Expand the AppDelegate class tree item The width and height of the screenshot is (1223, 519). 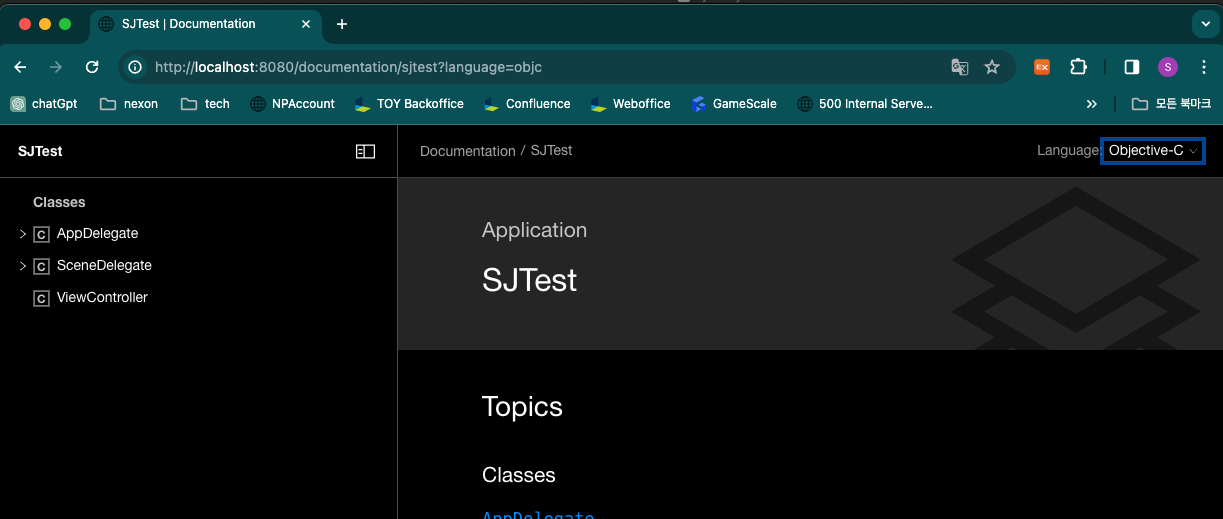click(x=23, y=234)
